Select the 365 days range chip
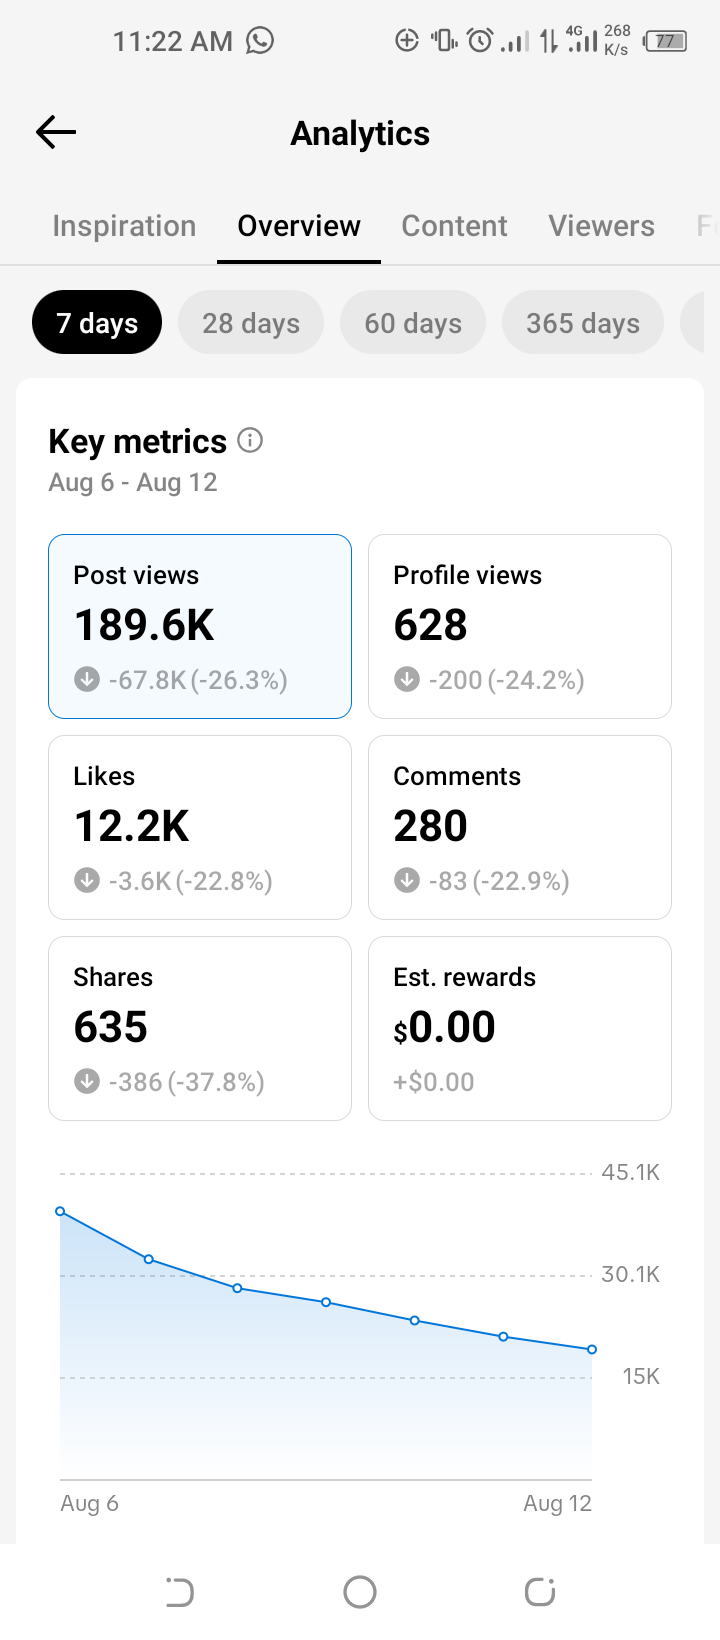 coord(583,322)
